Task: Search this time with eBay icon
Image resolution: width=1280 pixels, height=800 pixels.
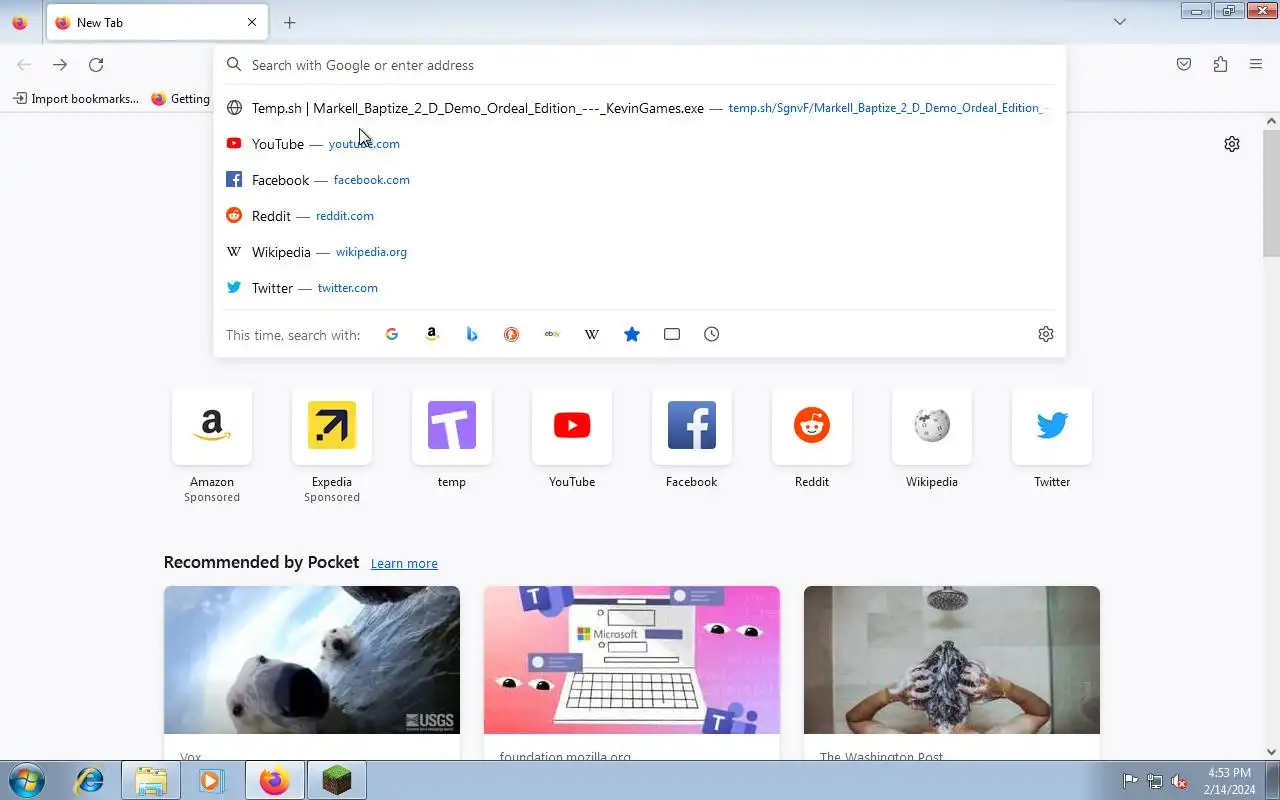Action: (552, 334)
